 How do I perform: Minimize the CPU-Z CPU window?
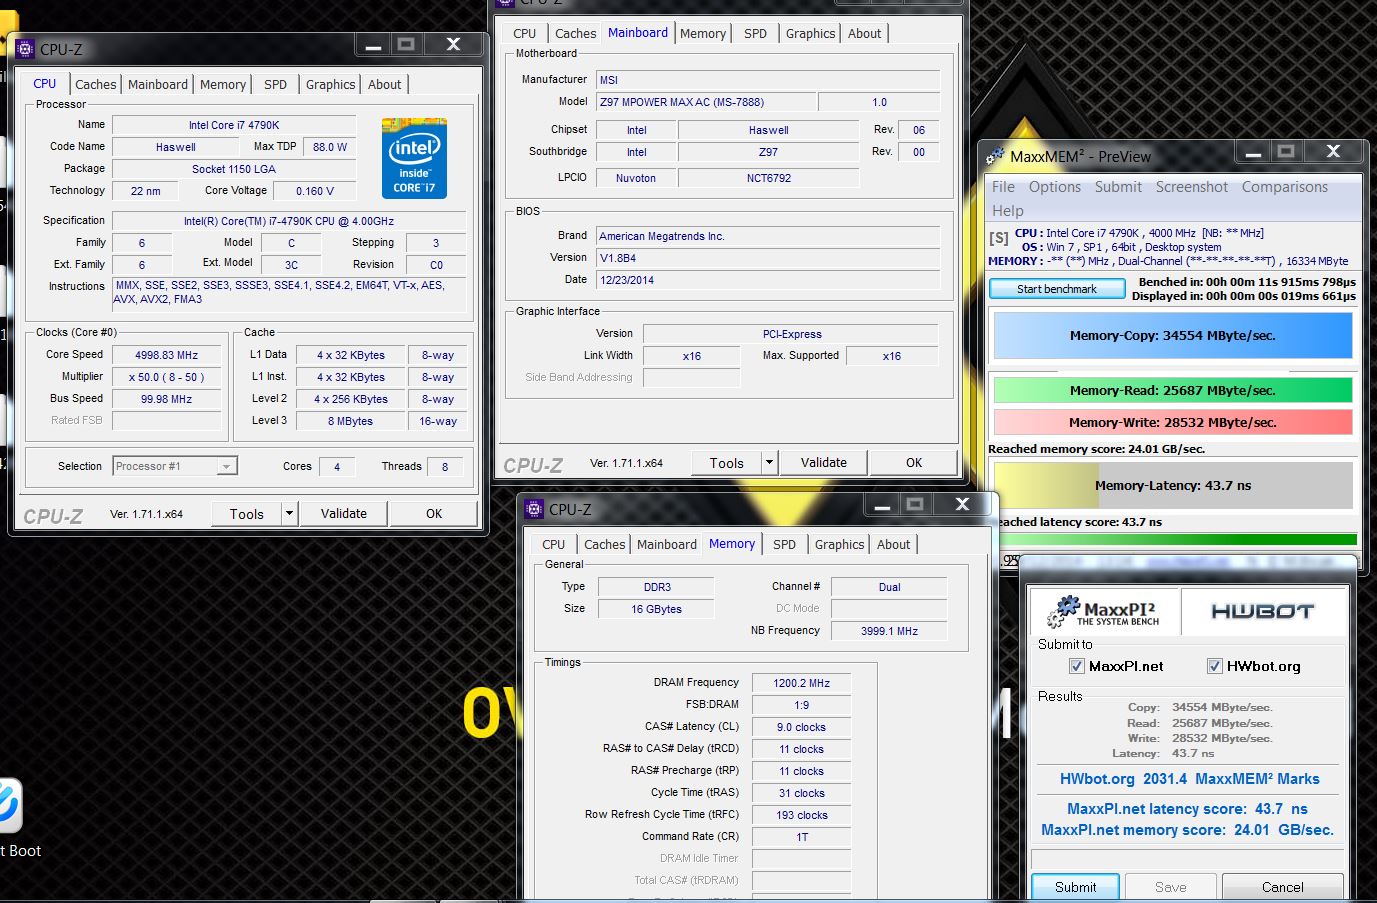(374, 44)
